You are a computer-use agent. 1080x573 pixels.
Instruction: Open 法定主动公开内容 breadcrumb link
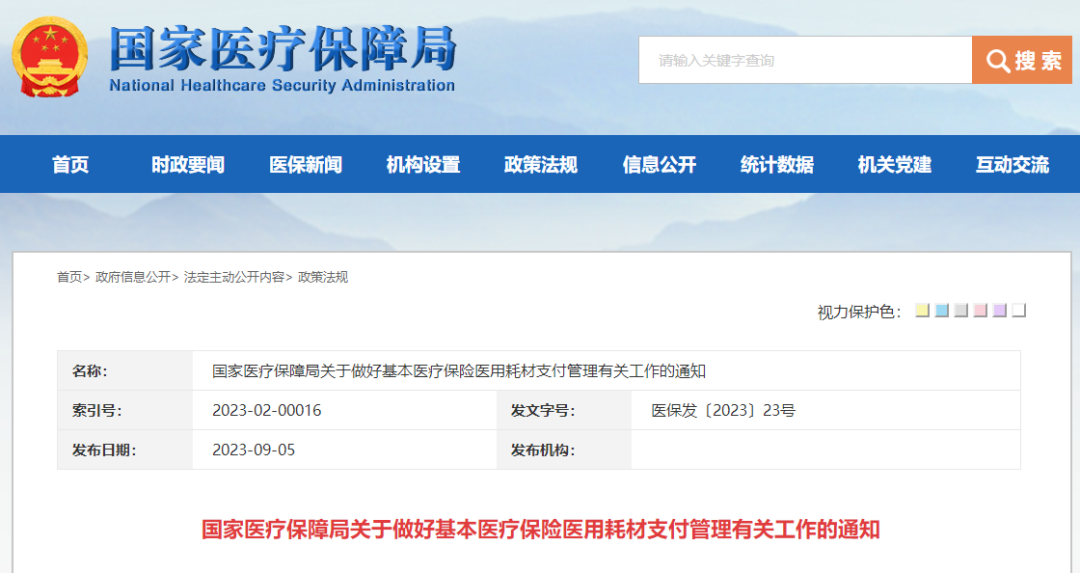[x=234, y=277]
